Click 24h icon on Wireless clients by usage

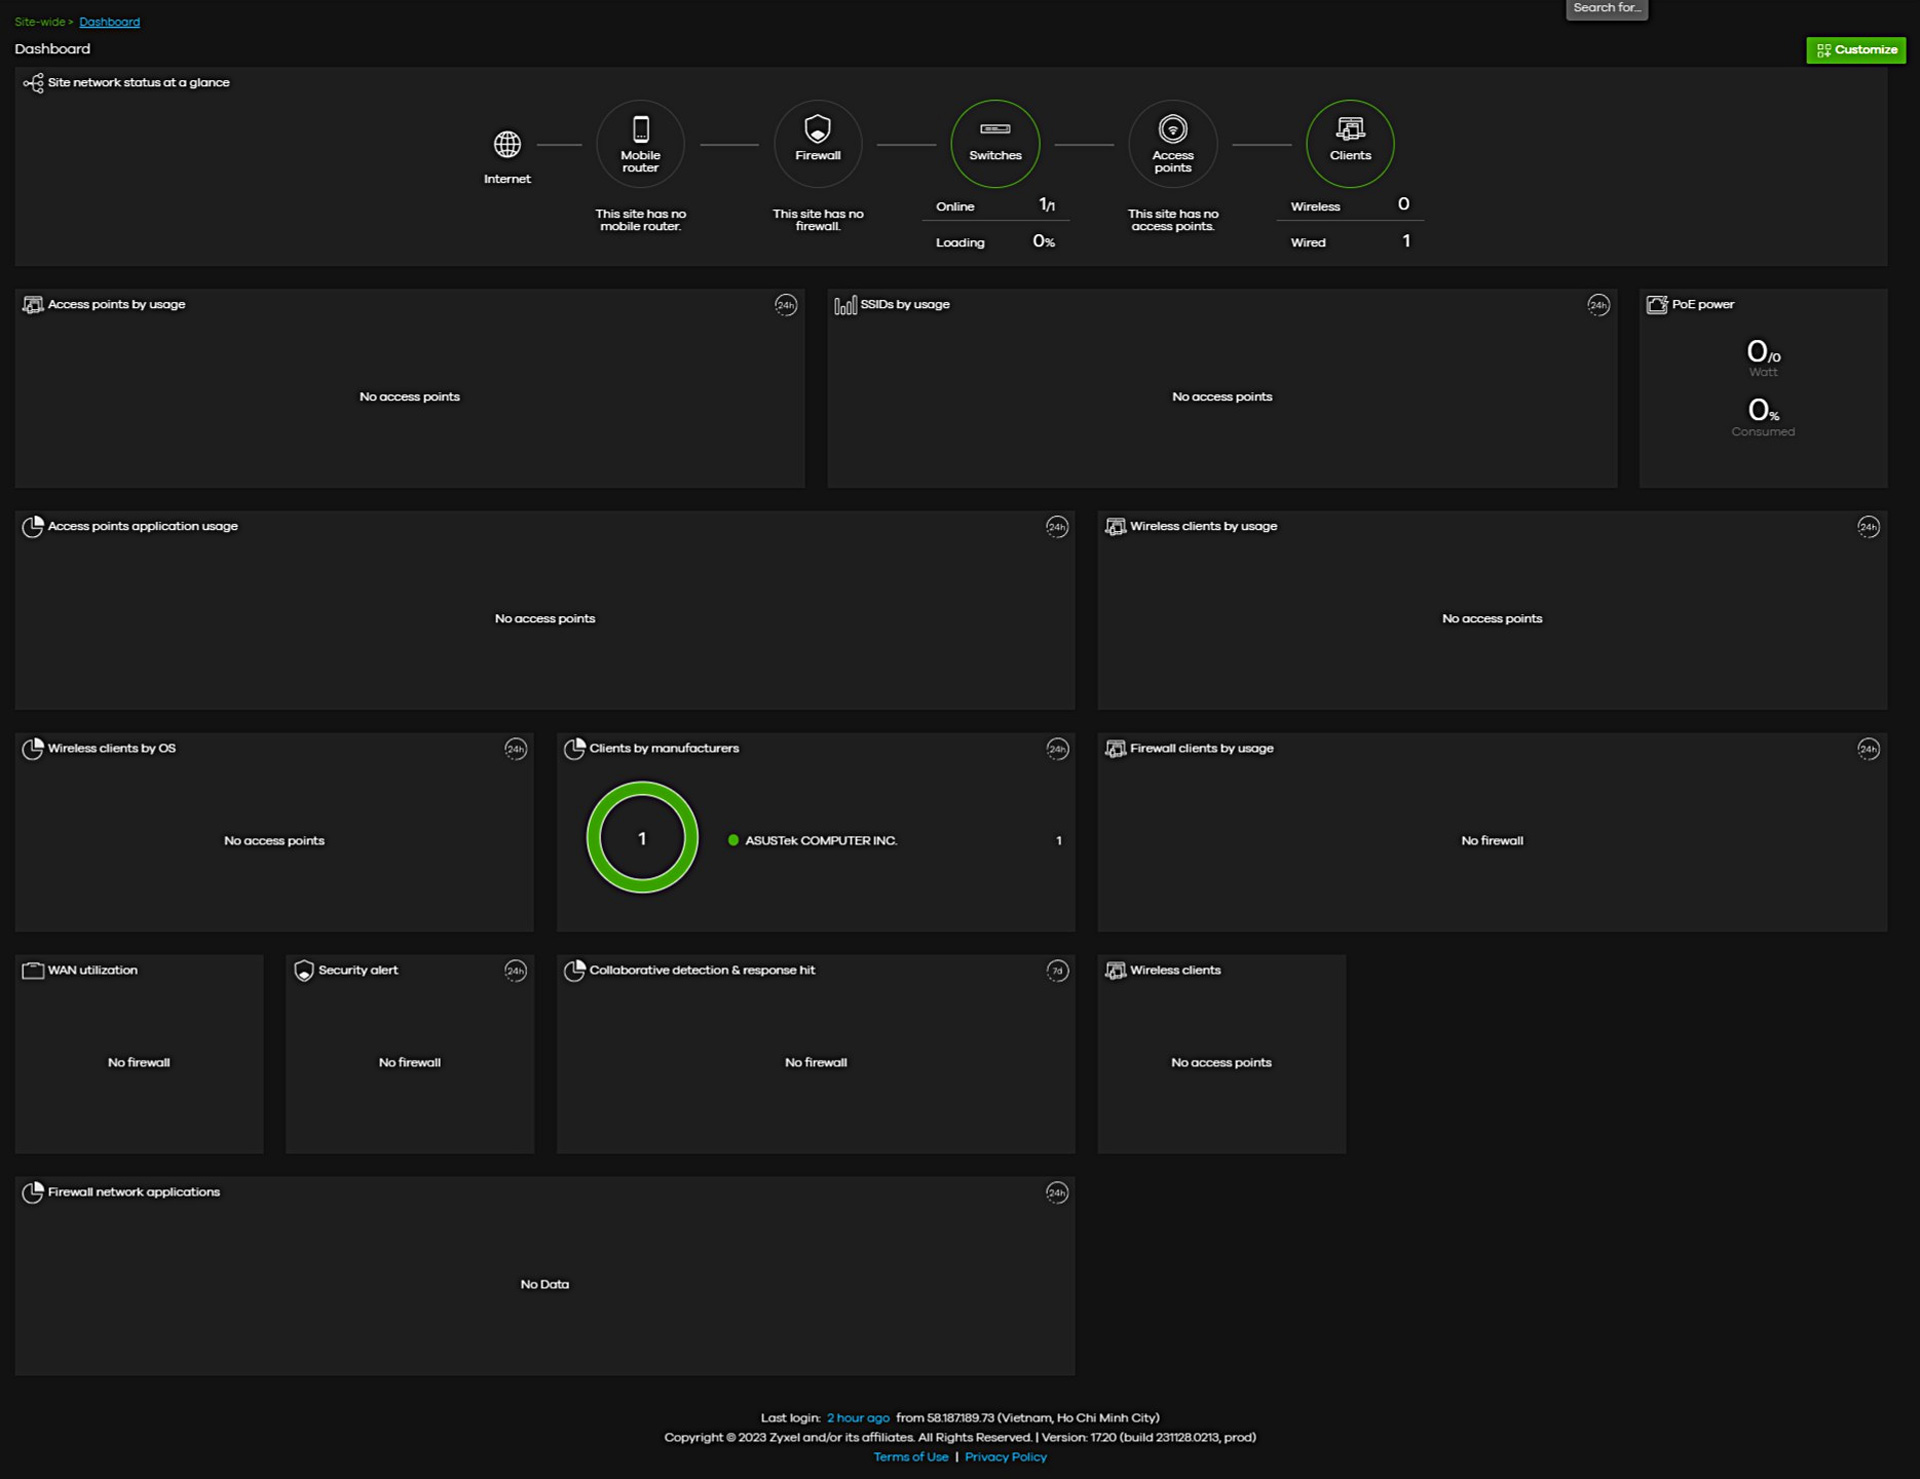tap(1868, 527)
